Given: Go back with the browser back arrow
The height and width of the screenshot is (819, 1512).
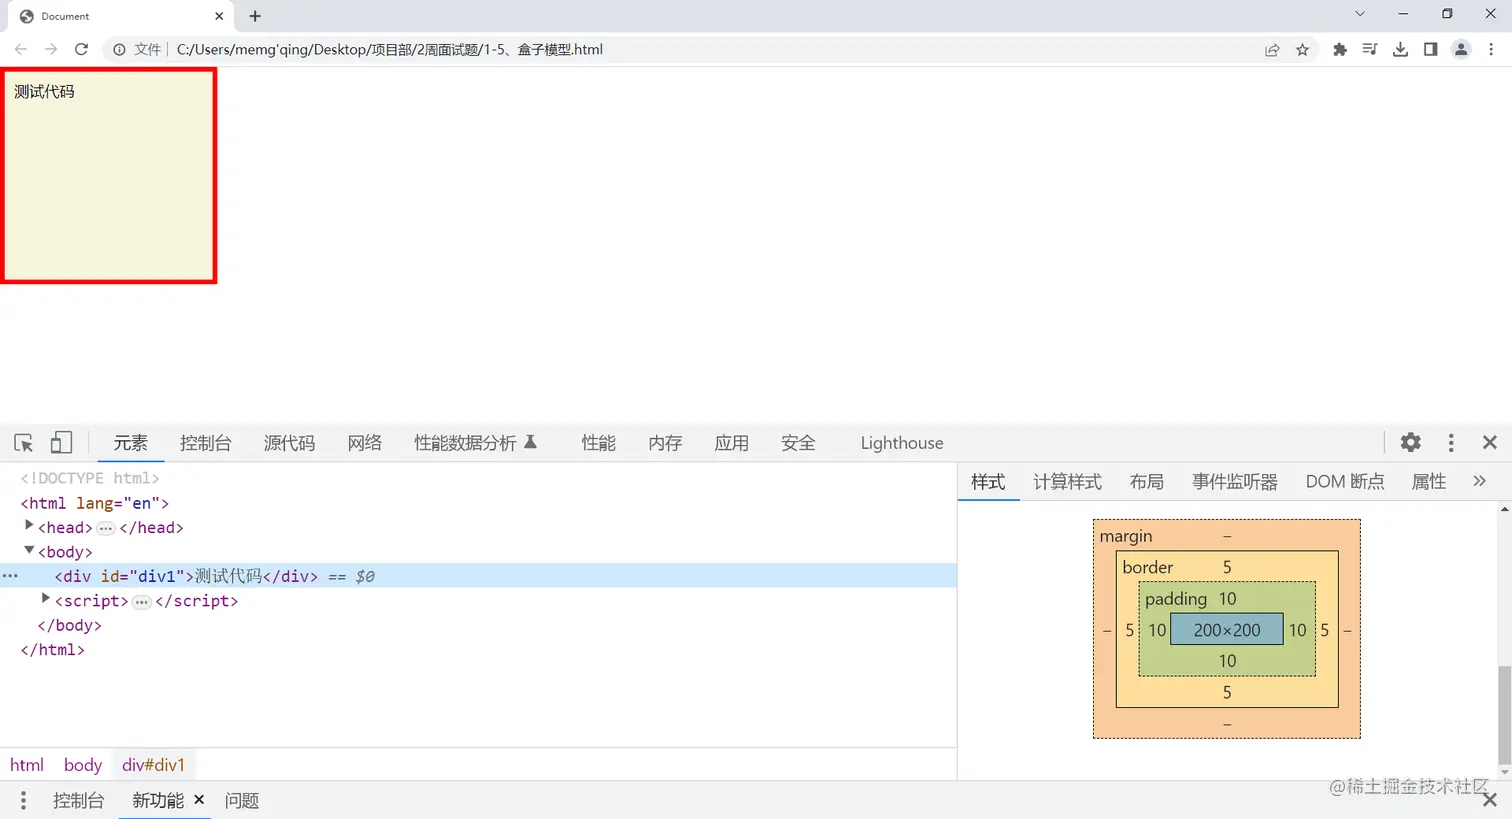Looking at the screenshot, I should tap(21, 49).
